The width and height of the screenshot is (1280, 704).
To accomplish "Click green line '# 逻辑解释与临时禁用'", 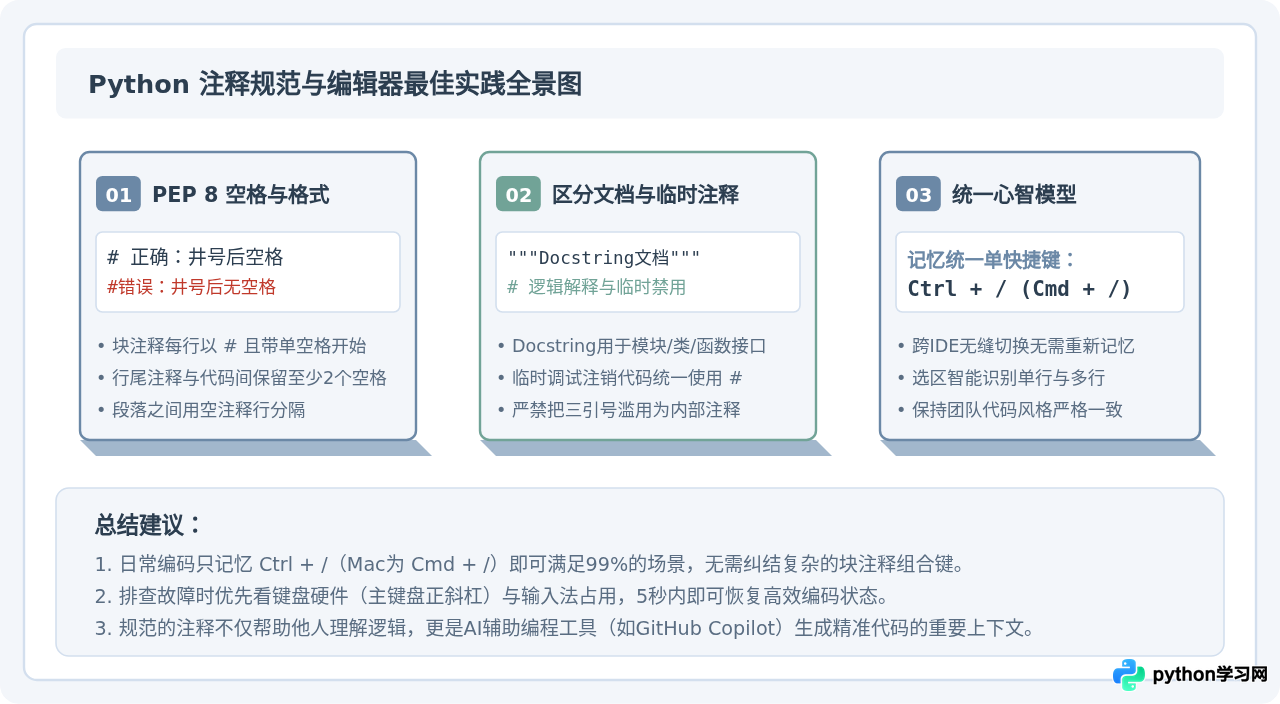I will pyautogui.click(x=596, y=287).
